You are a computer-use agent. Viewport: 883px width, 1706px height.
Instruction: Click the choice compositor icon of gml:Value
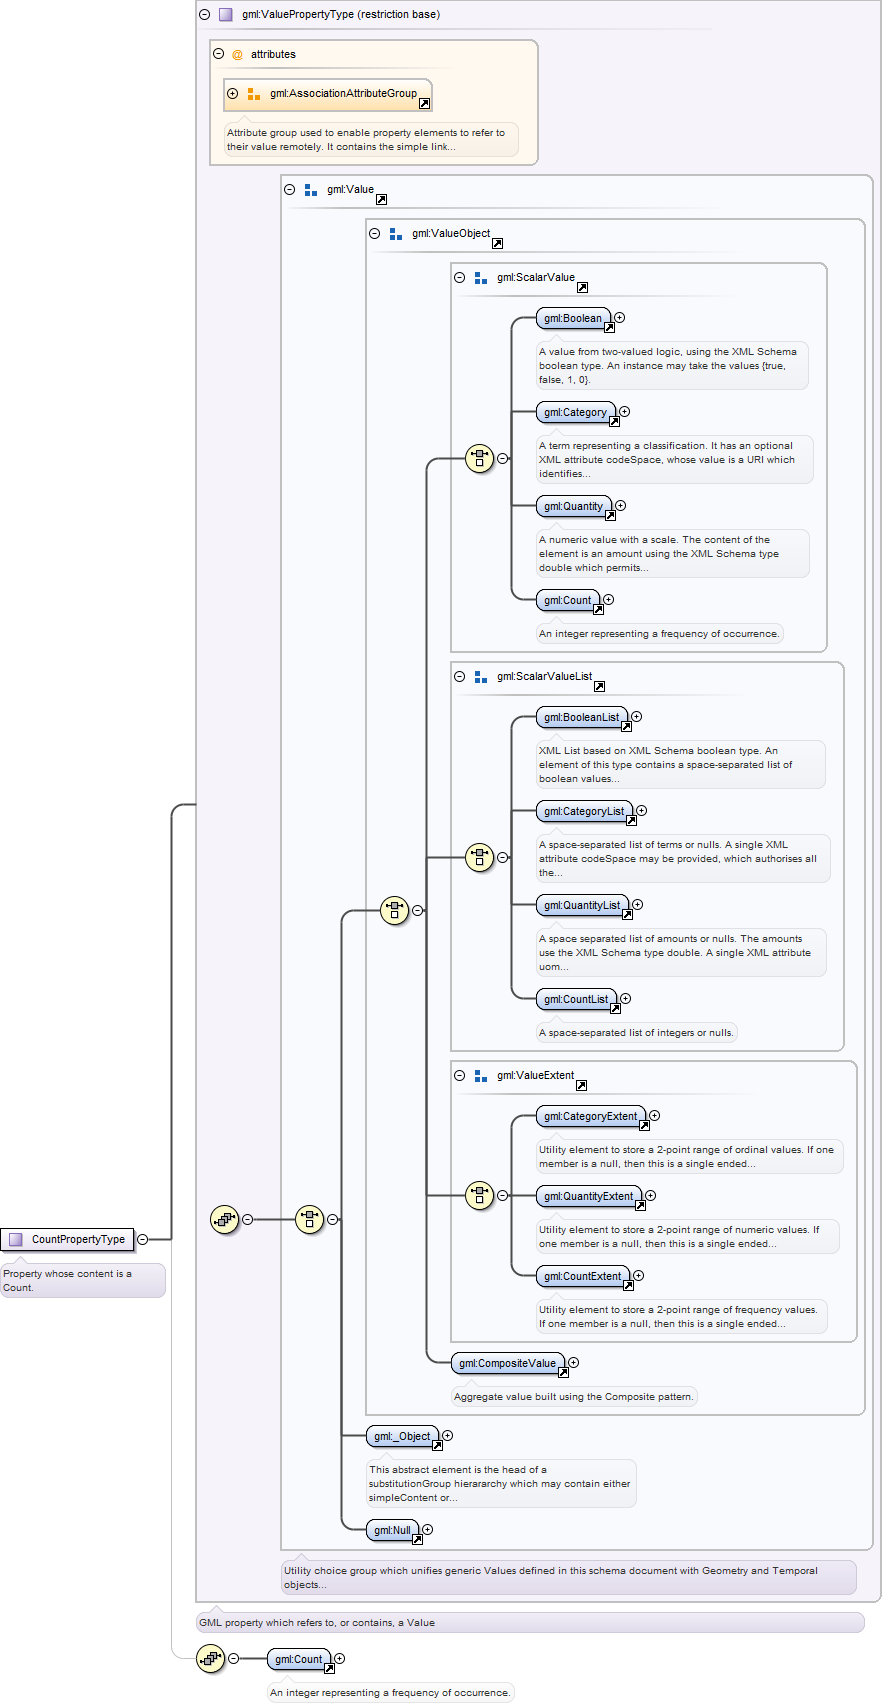click(310, 1219)
